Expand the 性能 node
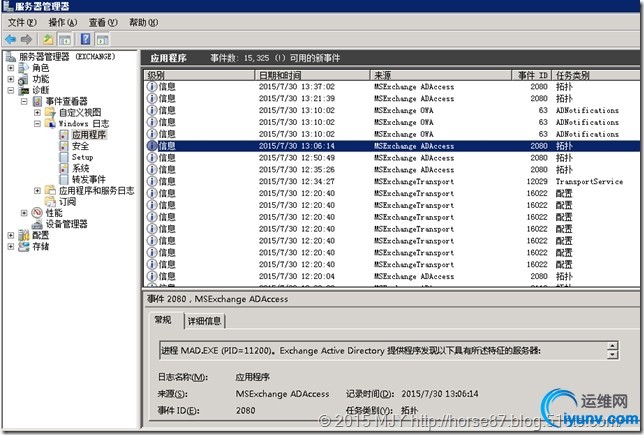The image size is (644, 435). [x=24, y=212]
